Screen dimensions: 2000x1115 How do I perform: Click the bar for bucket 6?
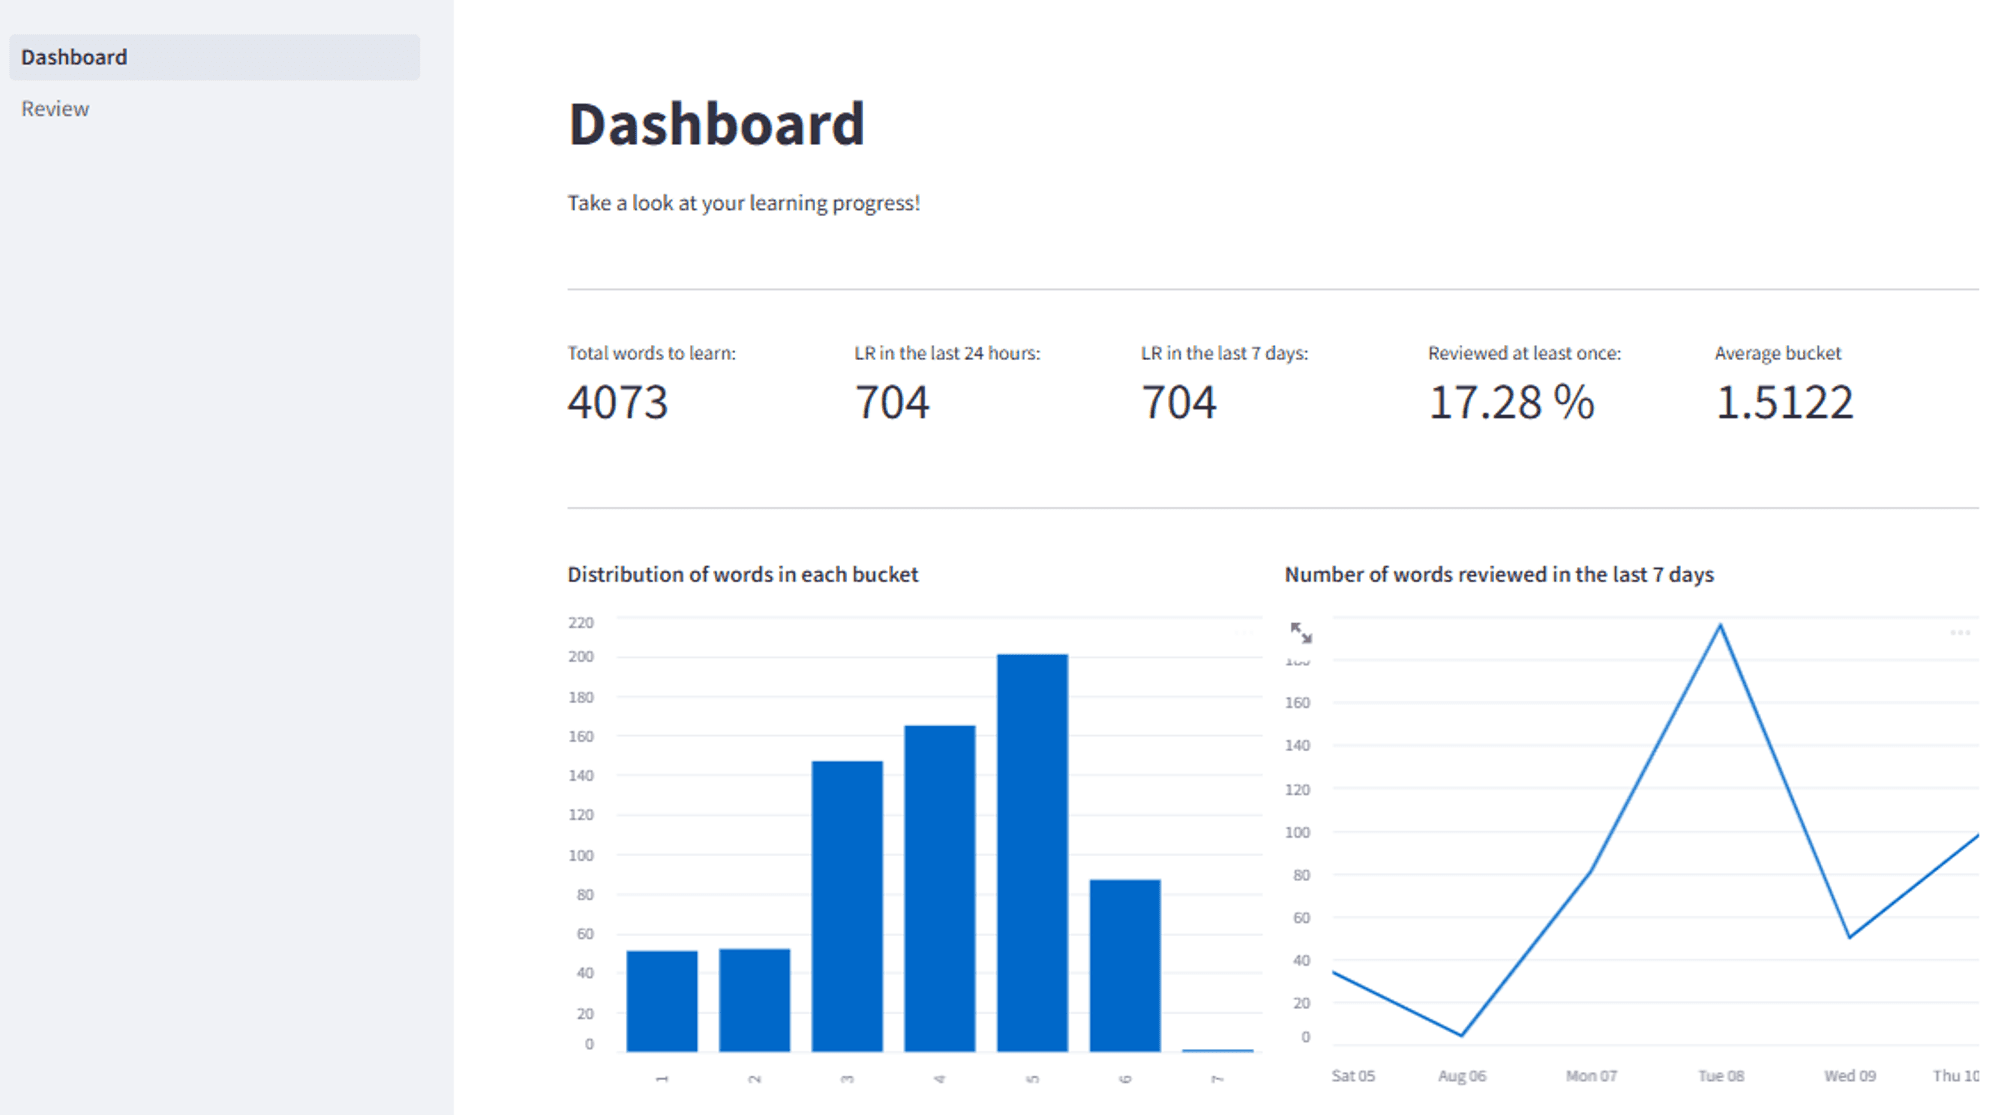(1125, 965)
